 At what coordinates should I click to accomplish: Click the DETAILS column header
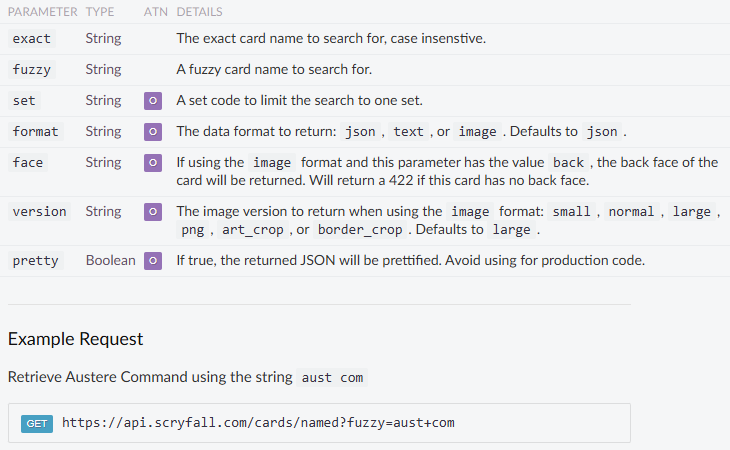click(199, 12)
